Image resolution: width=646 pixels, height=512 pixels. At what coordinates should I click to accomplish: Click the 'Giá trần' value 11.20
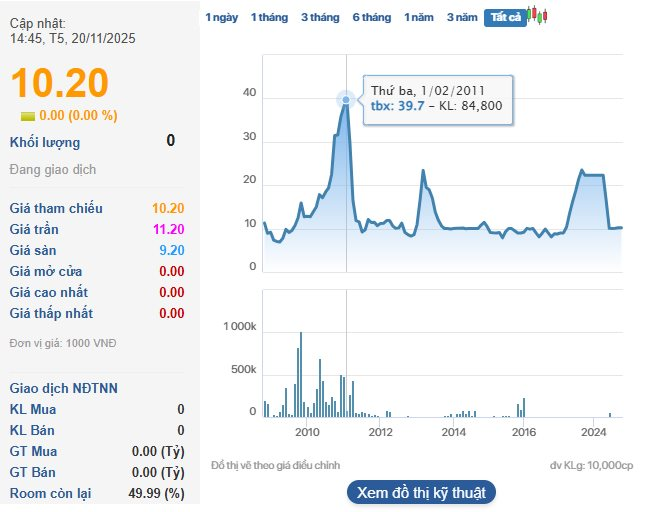168,229
